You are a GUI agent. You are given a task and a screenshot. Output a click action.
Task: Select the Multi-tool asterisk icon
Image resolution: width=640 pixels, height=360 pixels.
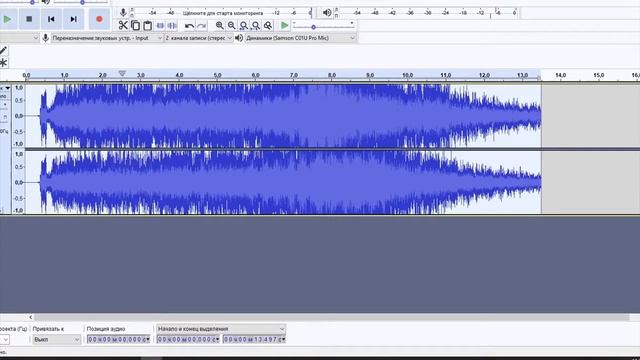(3, 62)
